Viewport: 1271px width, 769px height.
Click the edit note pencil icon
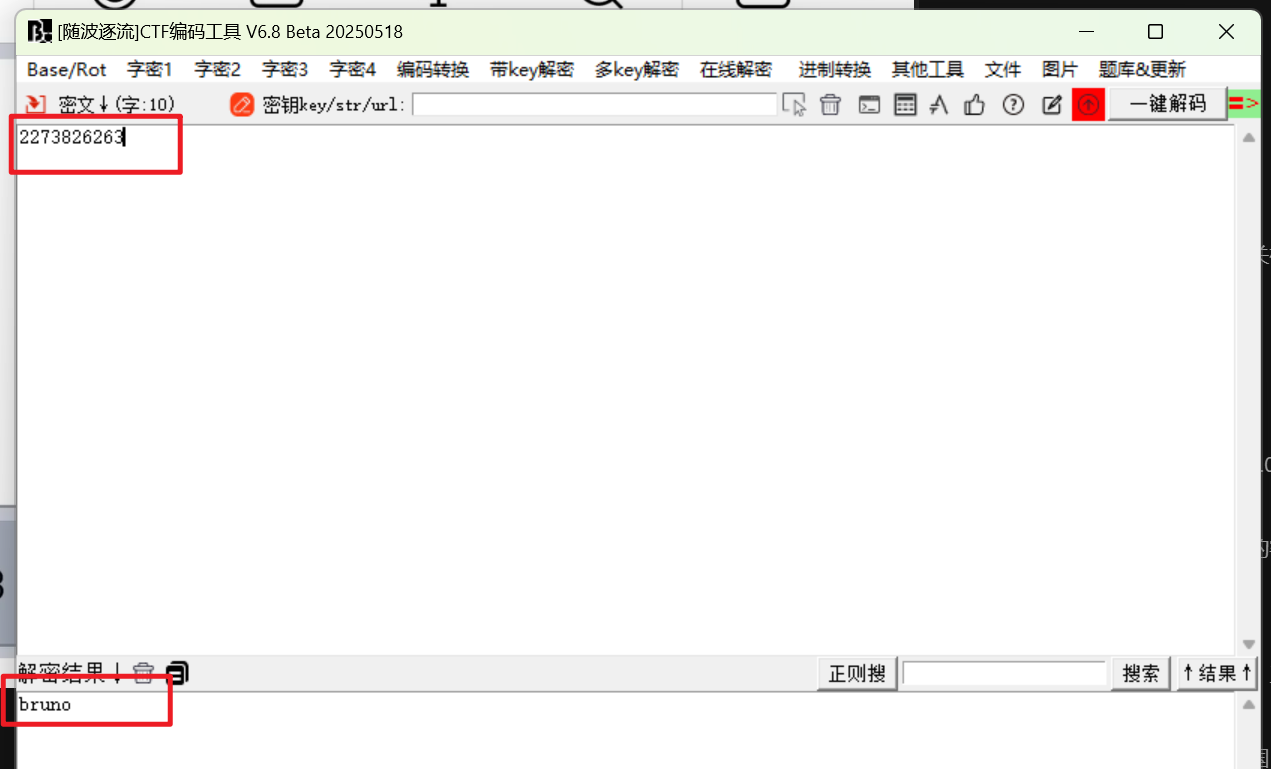[1051, 104]
